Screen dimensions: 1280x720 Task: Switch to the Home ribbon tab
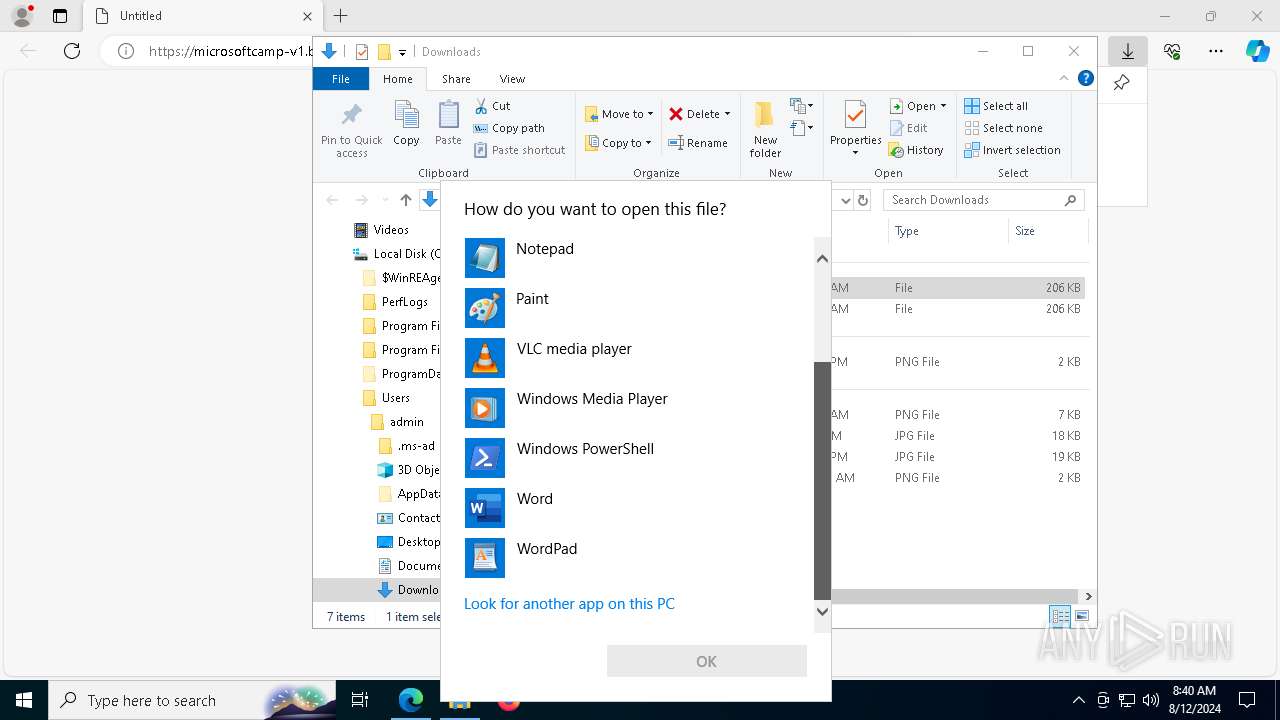[x=397, y=79]
